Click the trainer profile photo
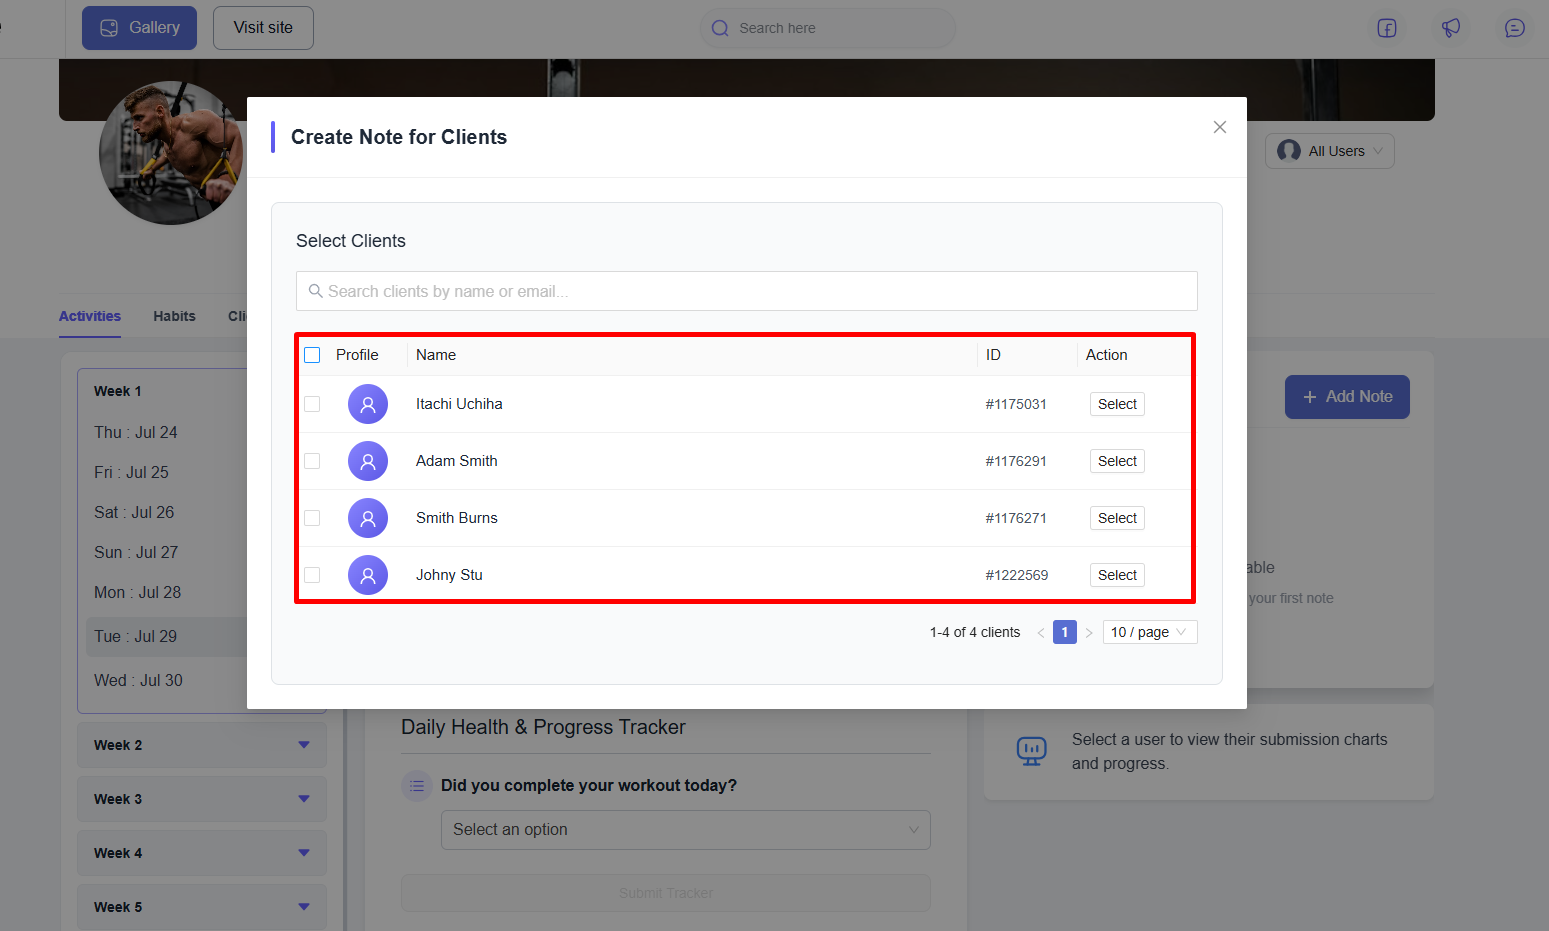 tap(171, 153)
